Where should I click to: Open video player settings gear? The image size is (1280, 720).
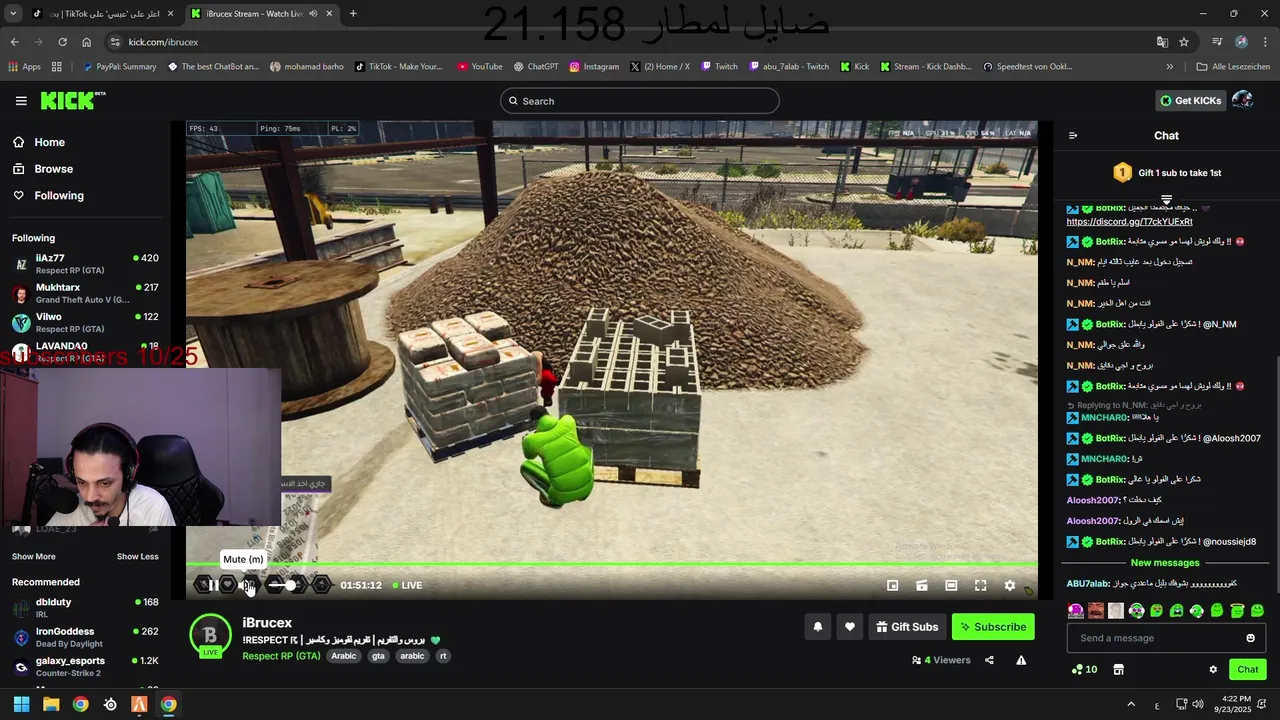tap(1009, 586)
